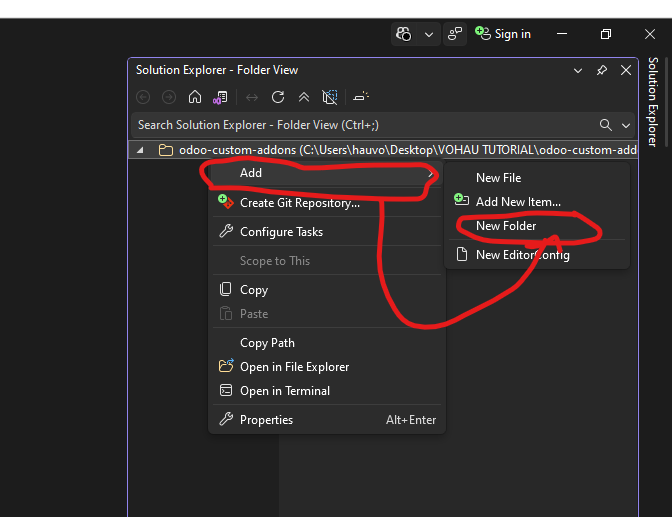Click the feedback icon beside Sign in
672x517 pixels.
[x=455, y=34]
